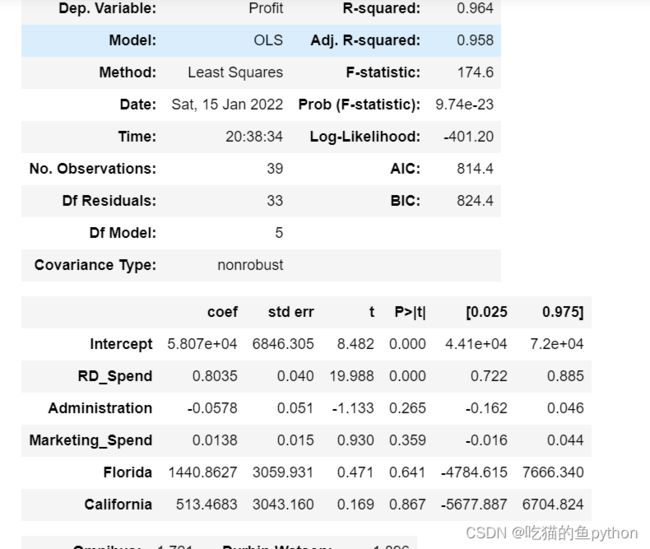Click the Administration row label
The image size is (650, 549).
[100, 408]
